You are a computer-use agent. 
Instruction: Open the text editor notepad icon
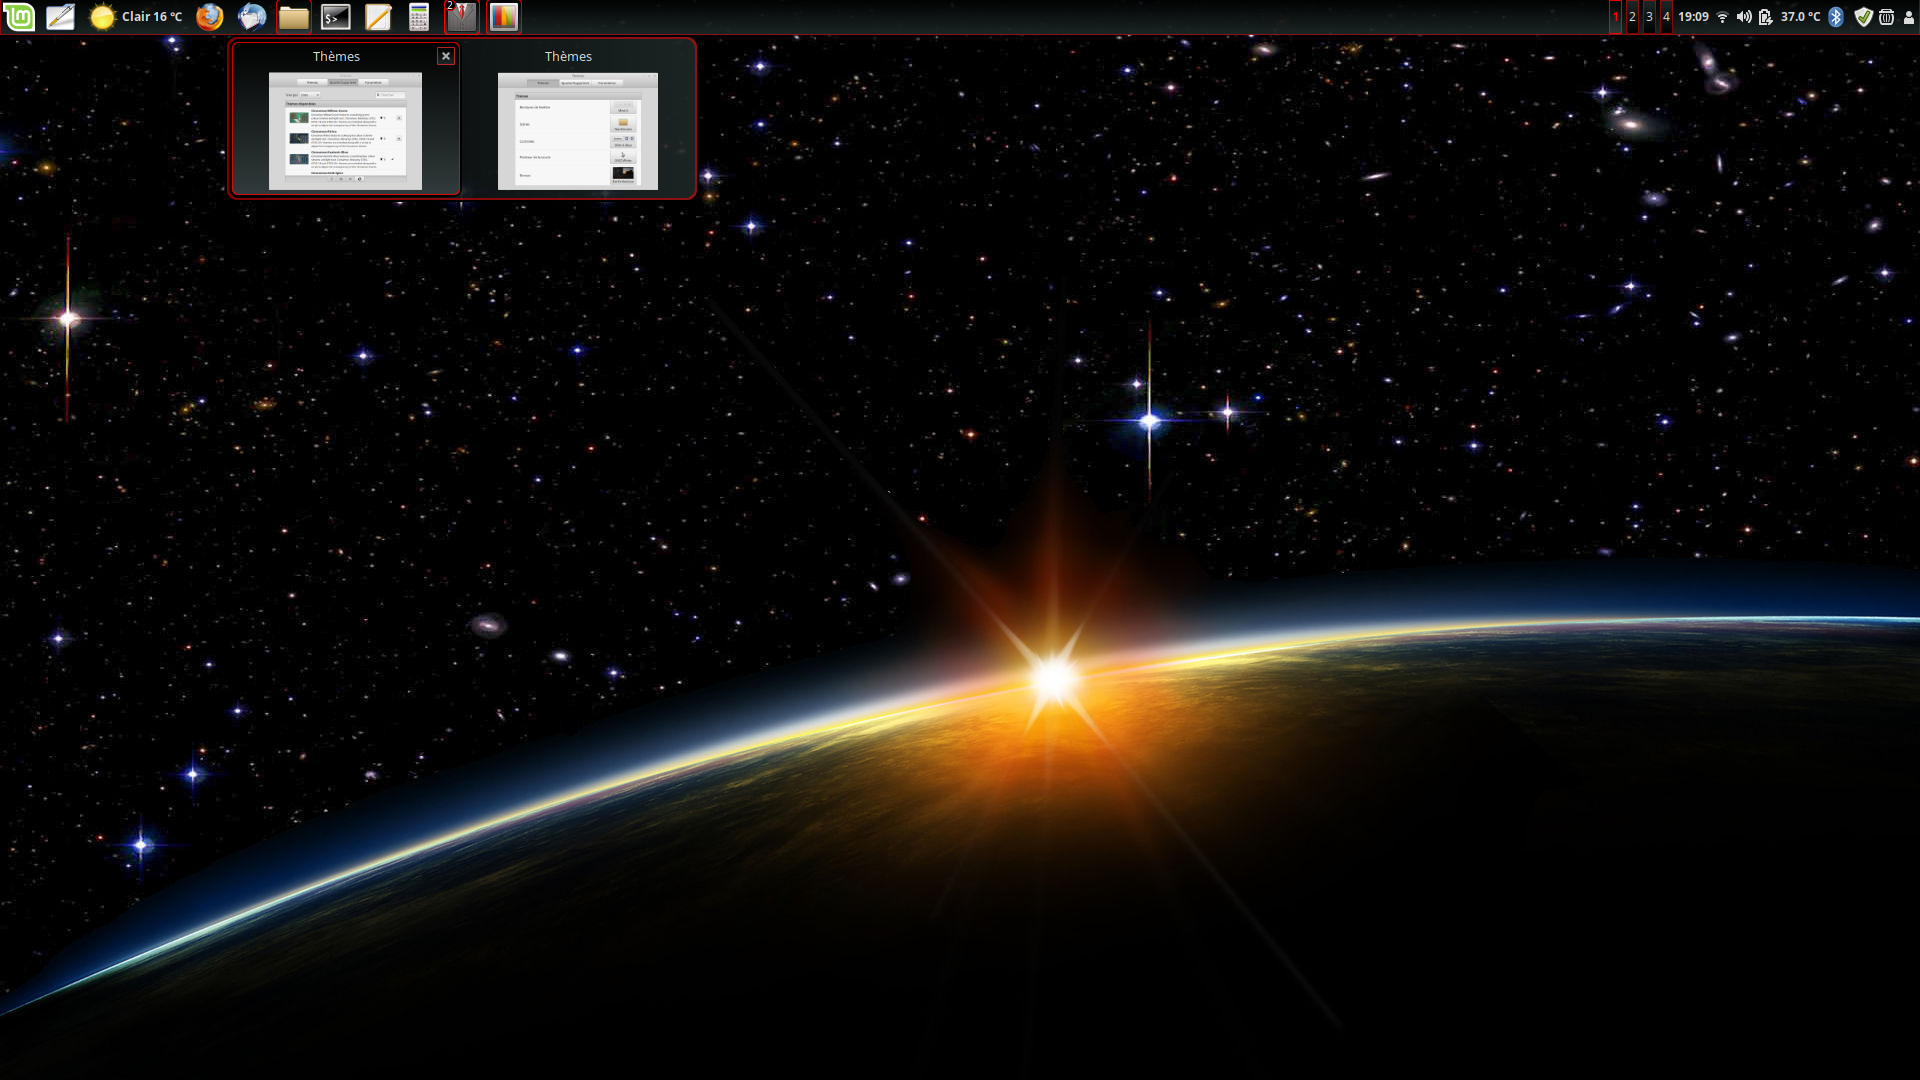click(378, 16)
